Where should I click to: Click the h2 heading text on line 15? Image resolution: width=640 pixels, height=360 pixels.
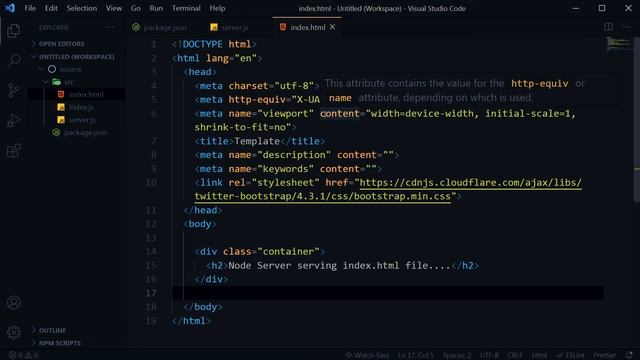[339, 266]
